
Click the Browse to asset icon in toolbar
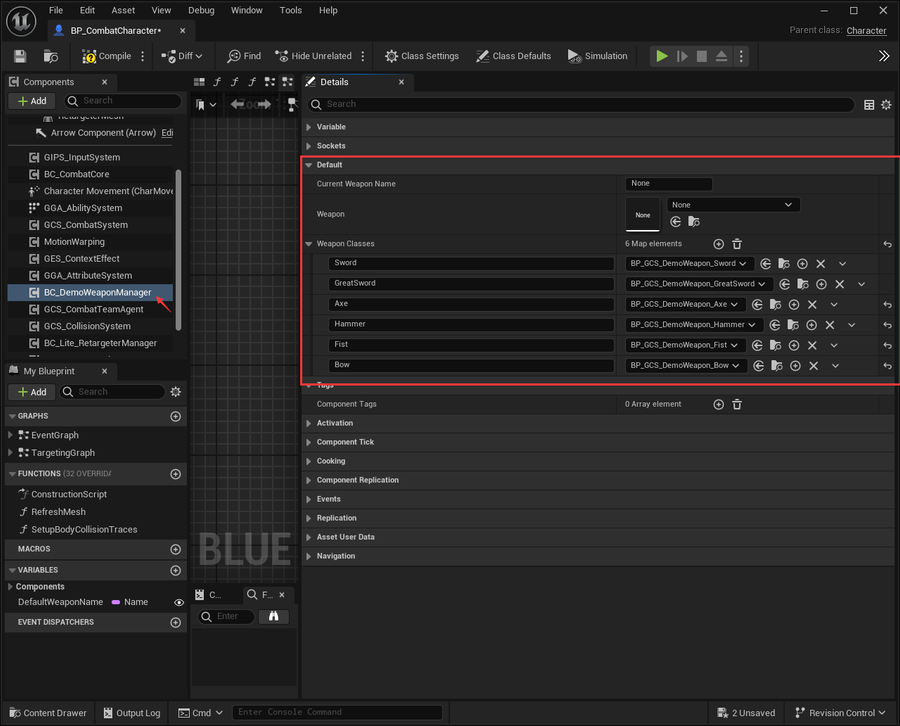click(x=51, y=56)
